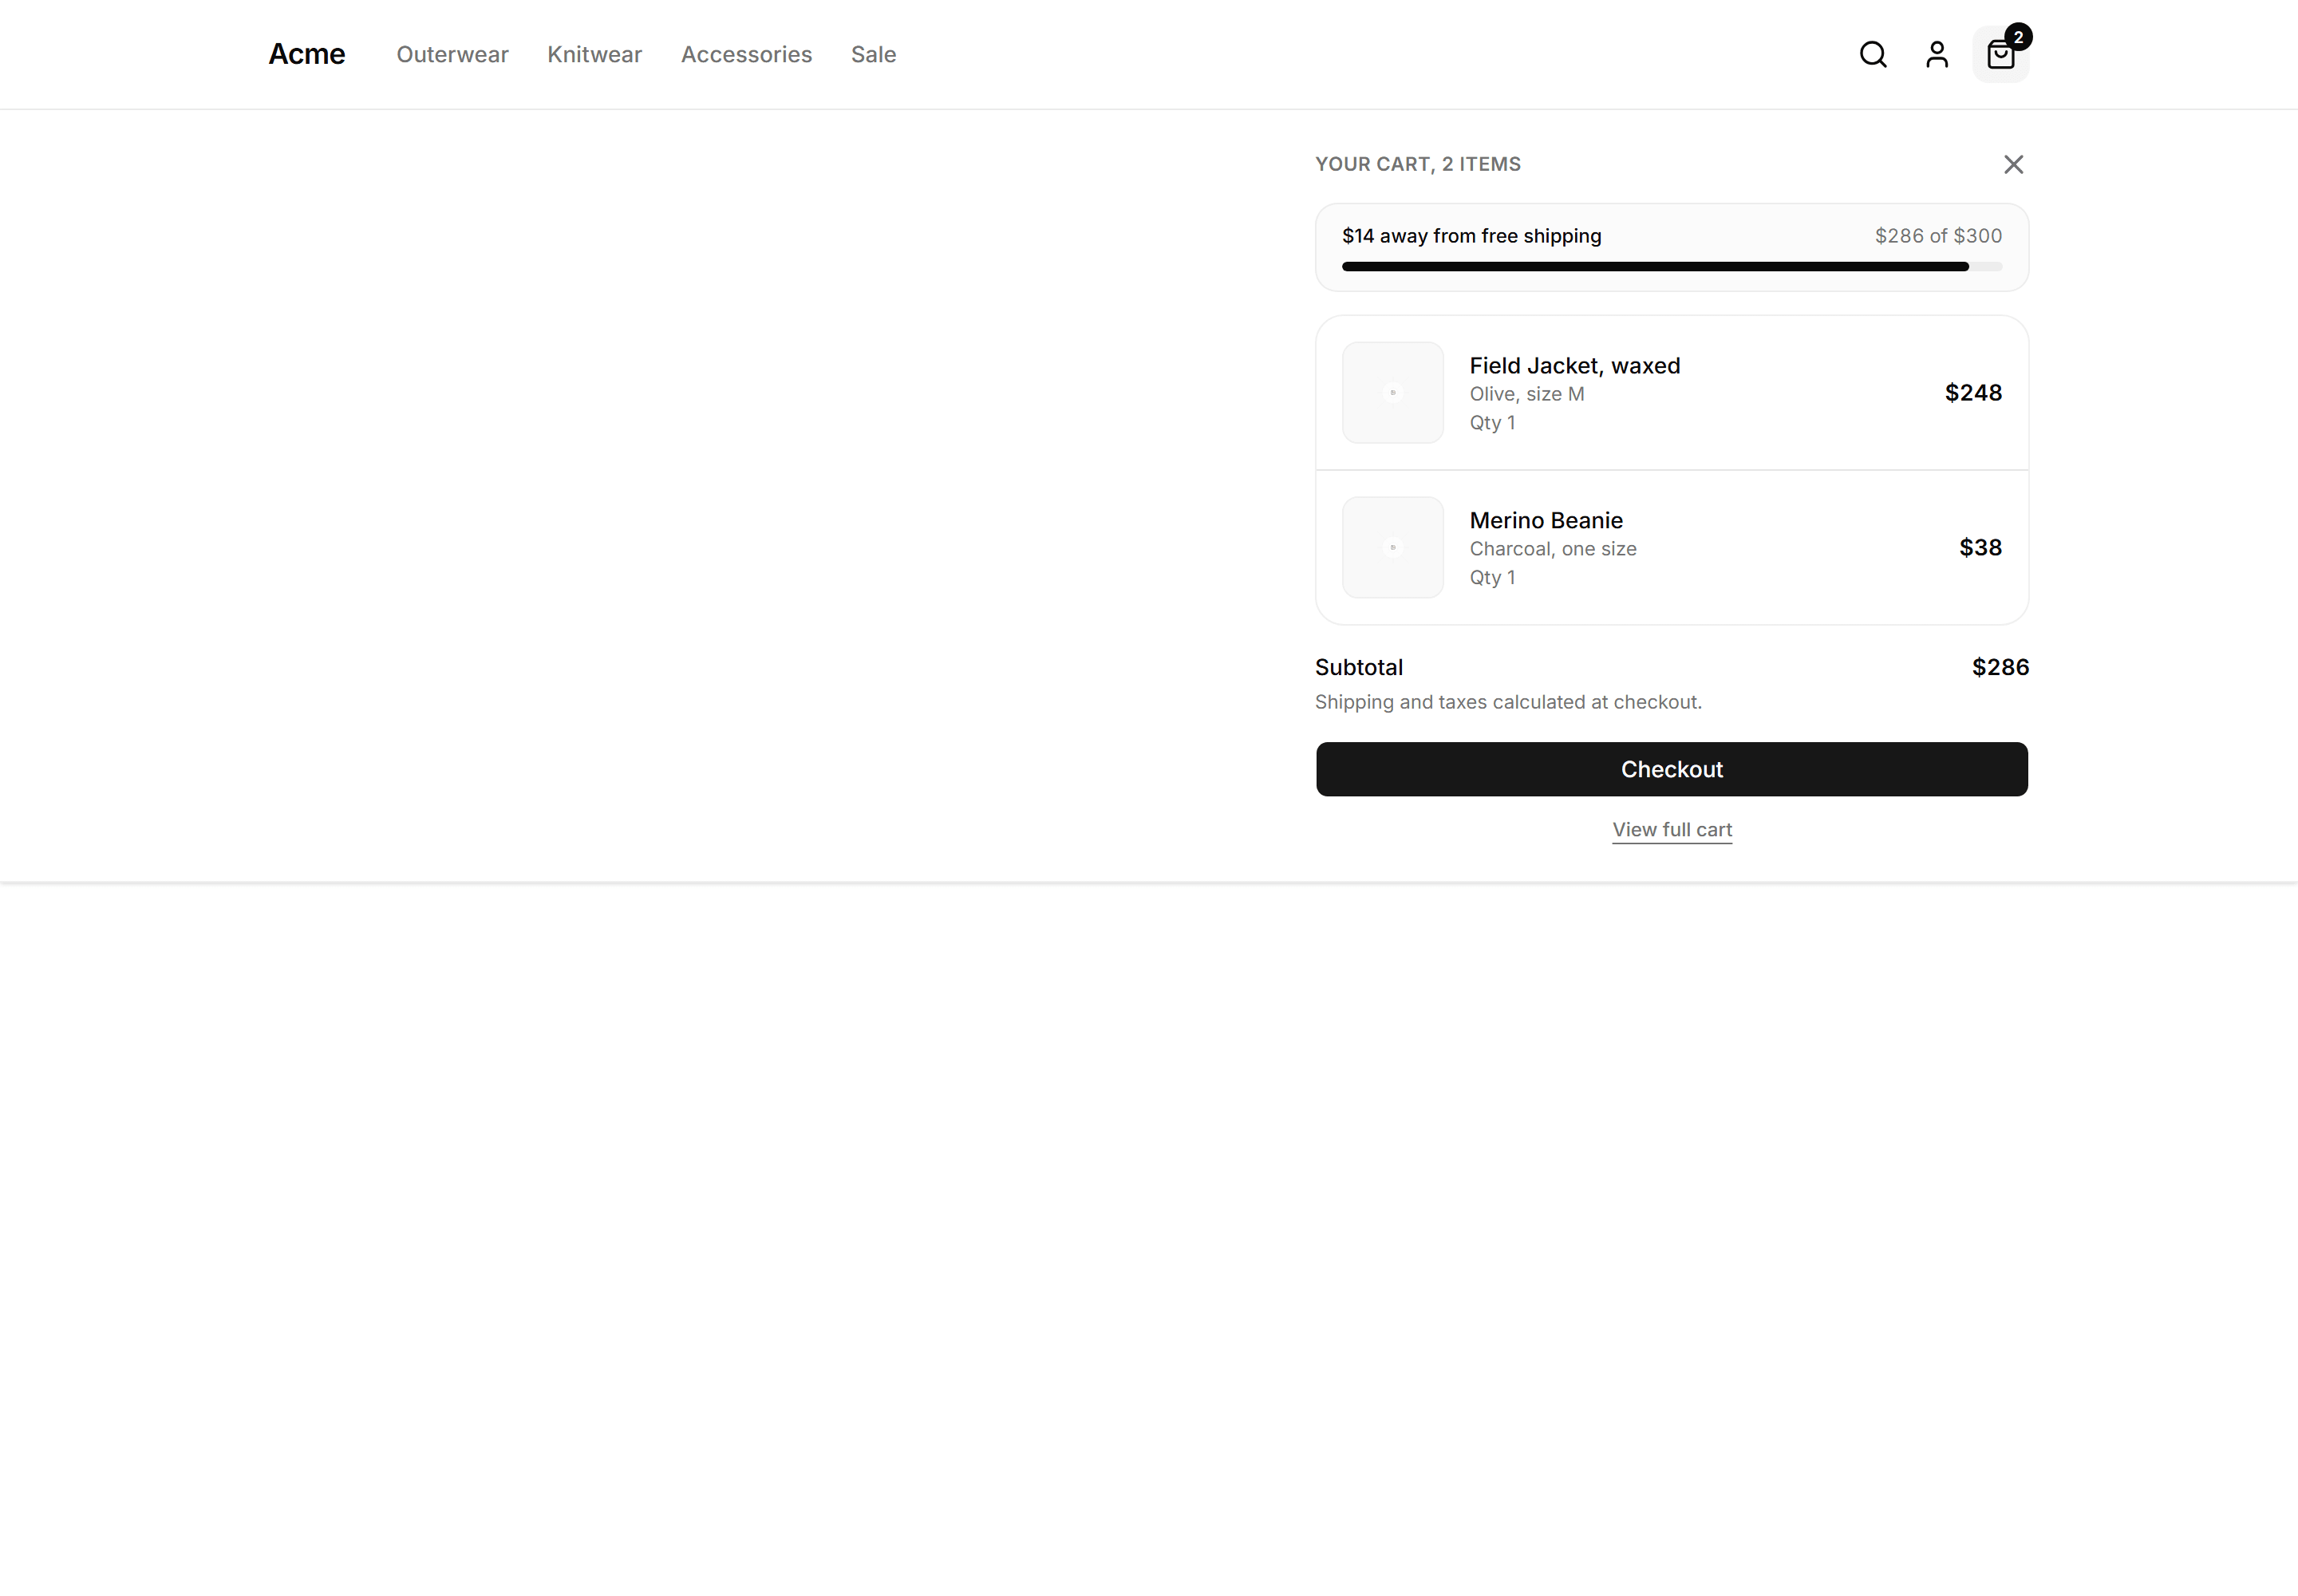Open the search magnifier icon

(x=1873, y=54)
